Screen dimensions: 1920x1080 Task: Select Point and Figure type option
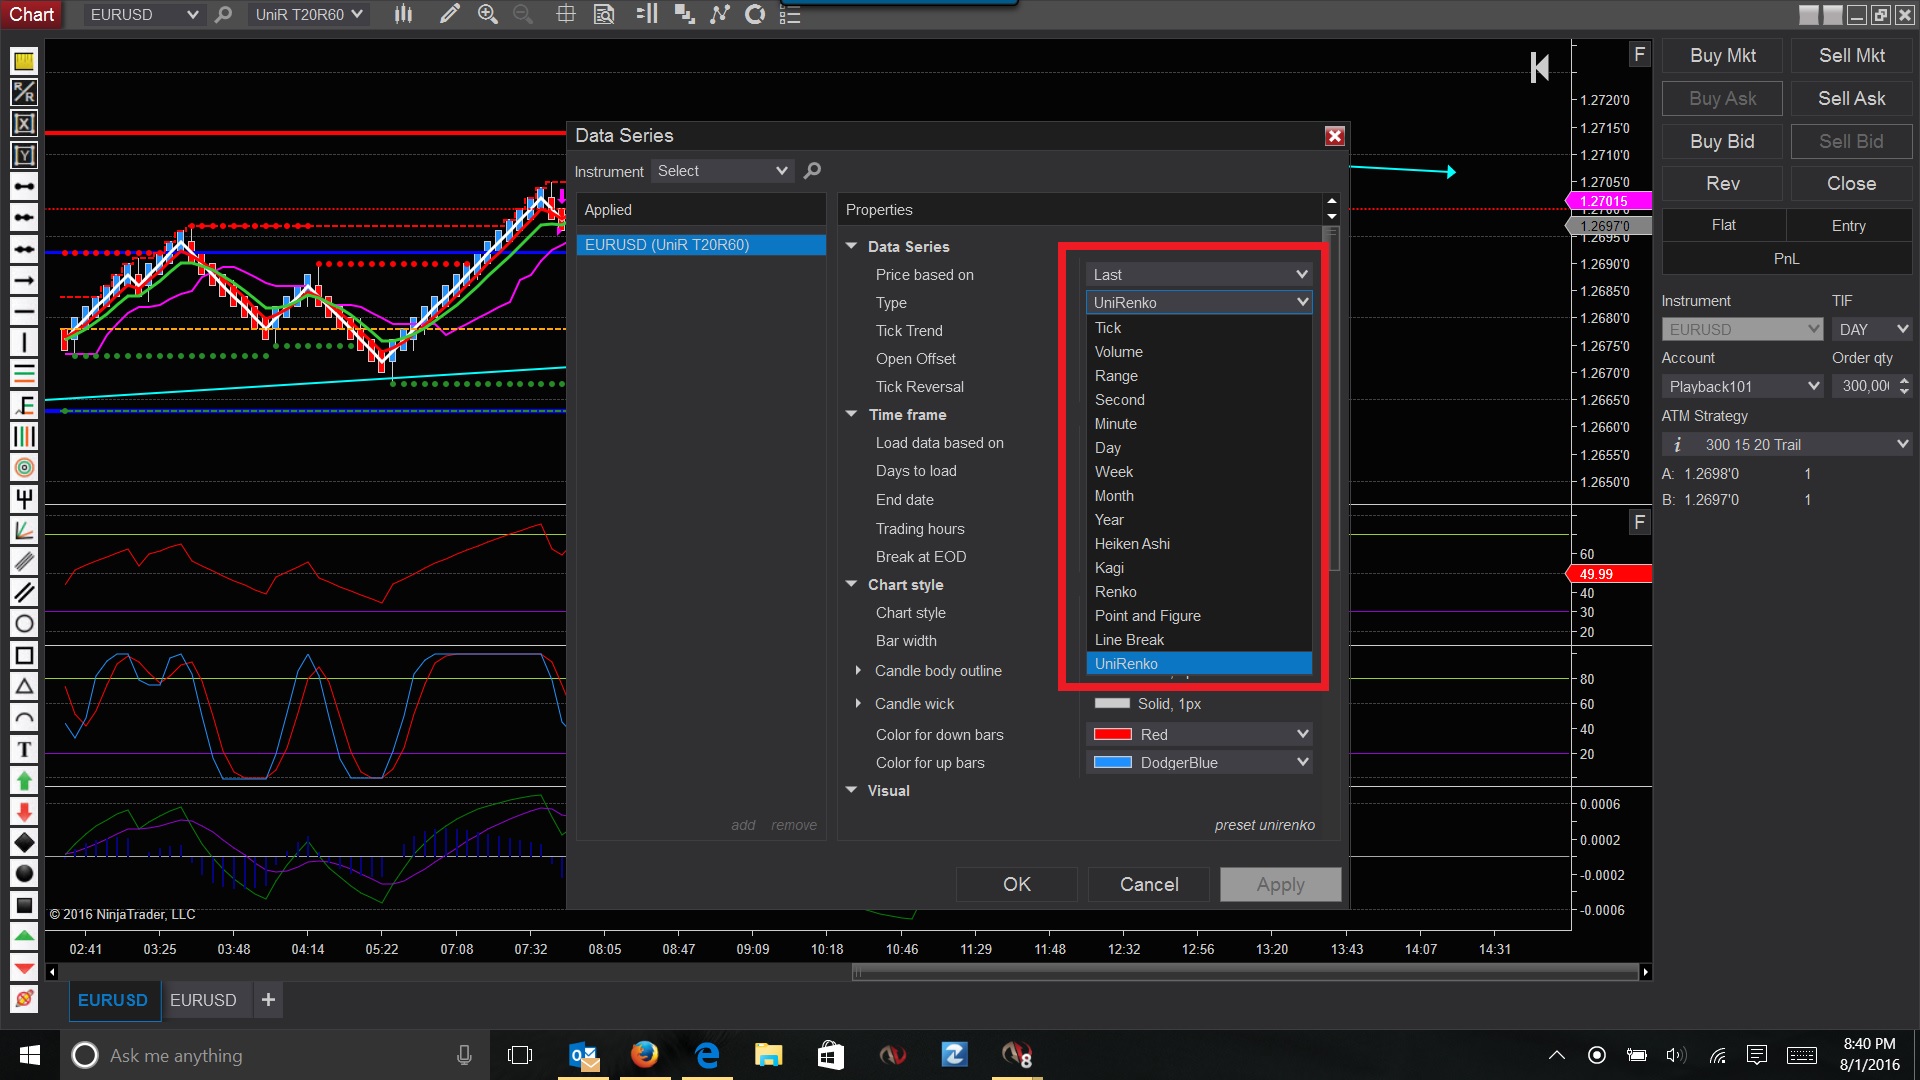[x=1147, y=616]
